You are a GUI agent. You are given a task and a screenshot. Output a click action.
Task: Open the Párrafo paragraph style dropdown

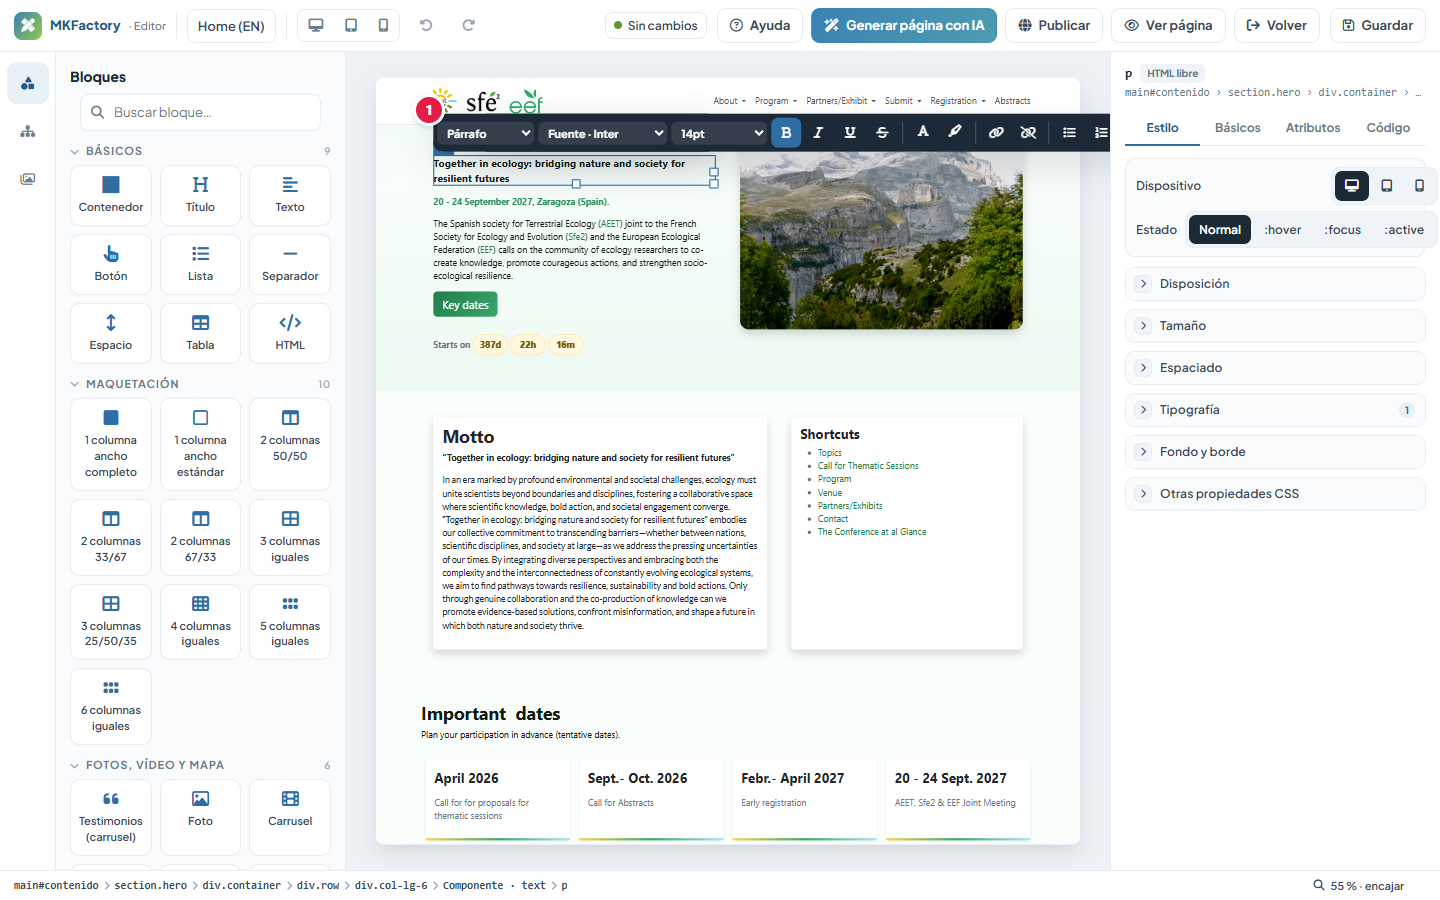point(487,133)
